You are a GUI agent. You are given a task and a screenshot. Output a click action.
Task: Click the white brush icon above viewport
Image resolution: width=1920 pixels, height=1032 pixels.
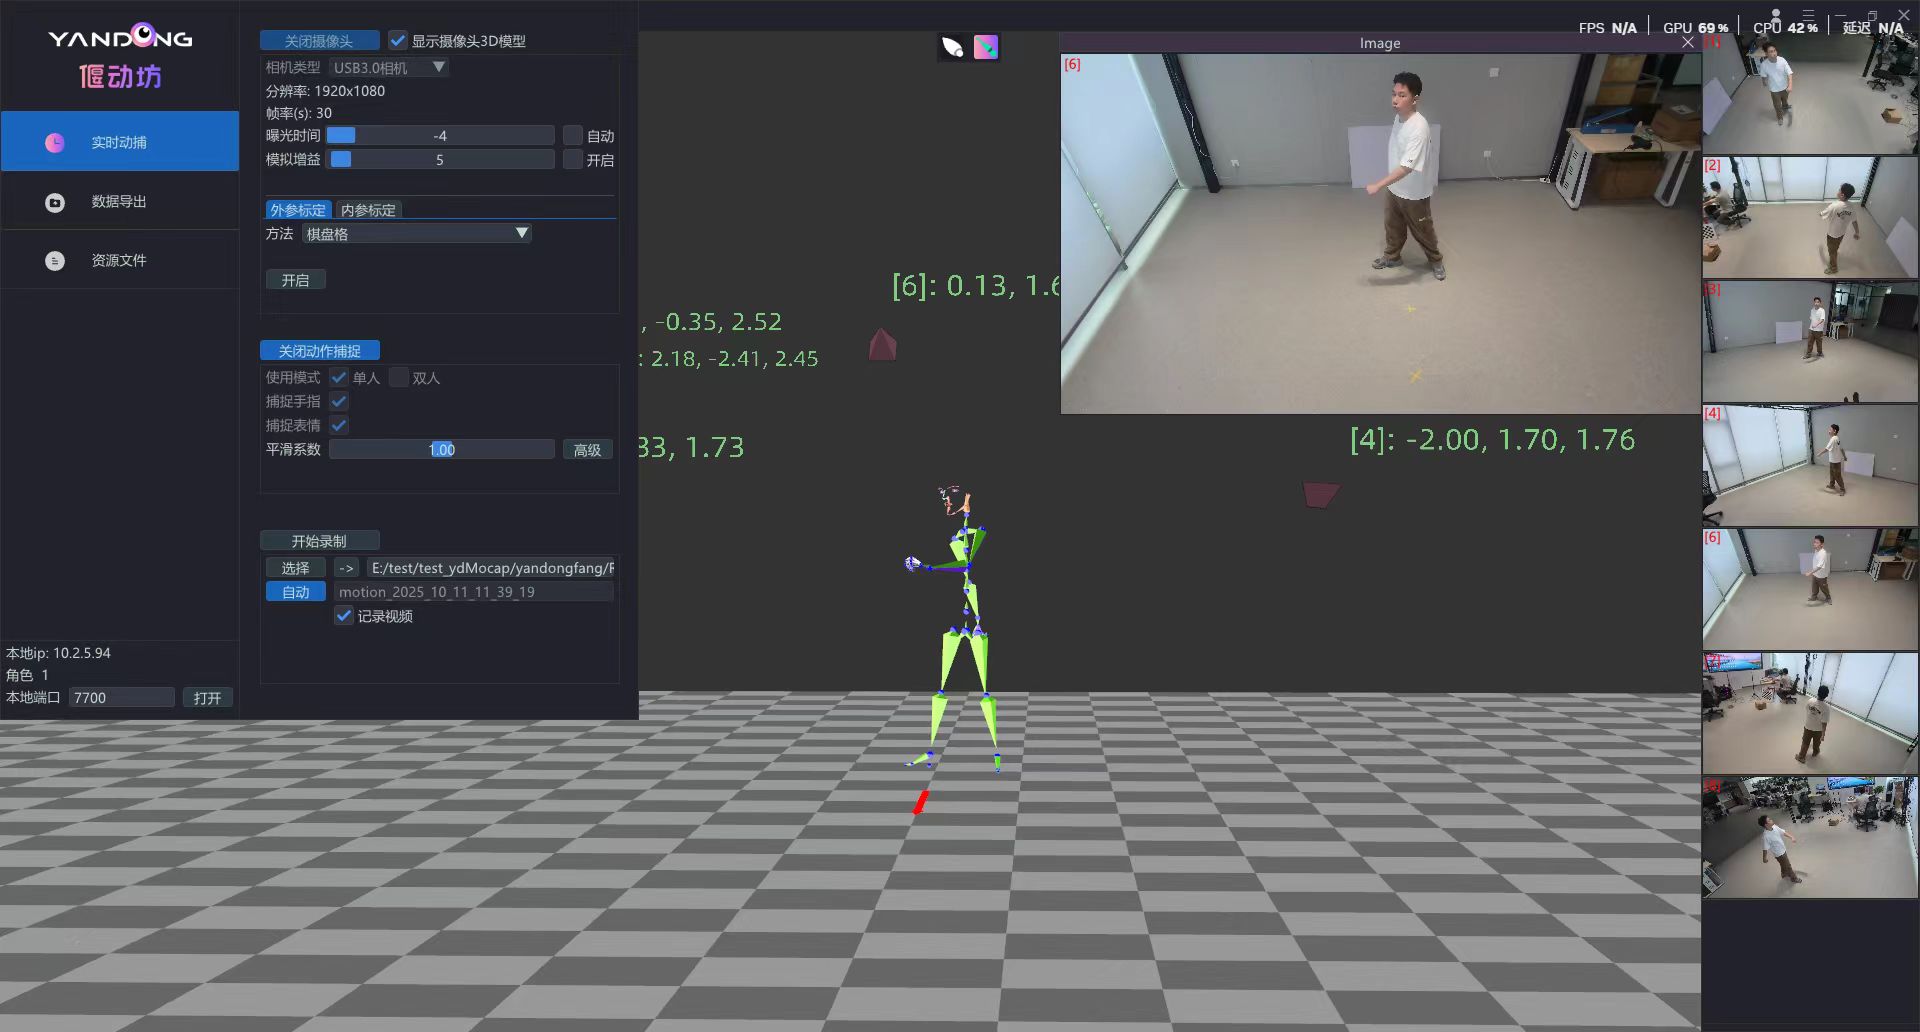[x=952, y=47]
